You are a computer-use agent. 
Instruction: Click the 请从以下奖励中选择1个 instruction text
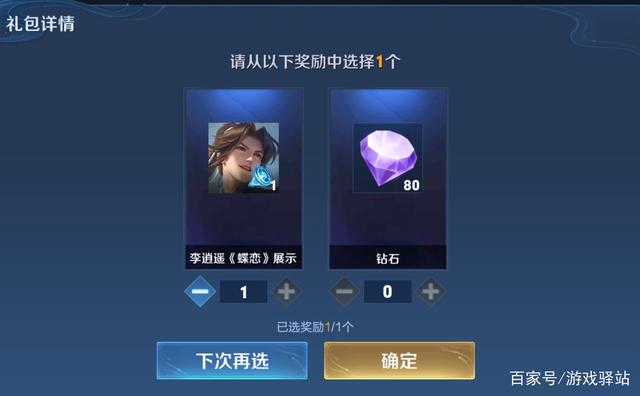click(315, 62)
